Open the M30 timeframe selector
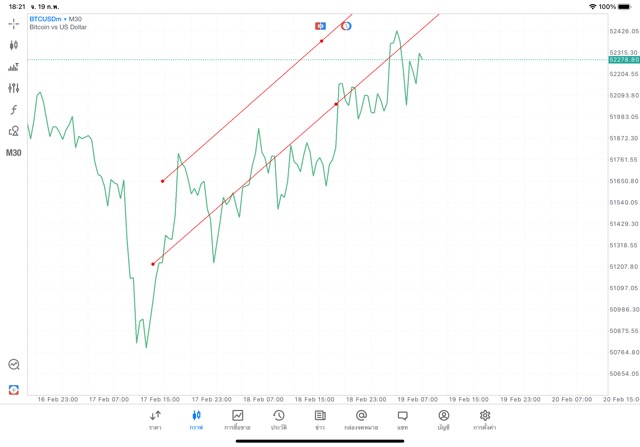 point(14,153)
